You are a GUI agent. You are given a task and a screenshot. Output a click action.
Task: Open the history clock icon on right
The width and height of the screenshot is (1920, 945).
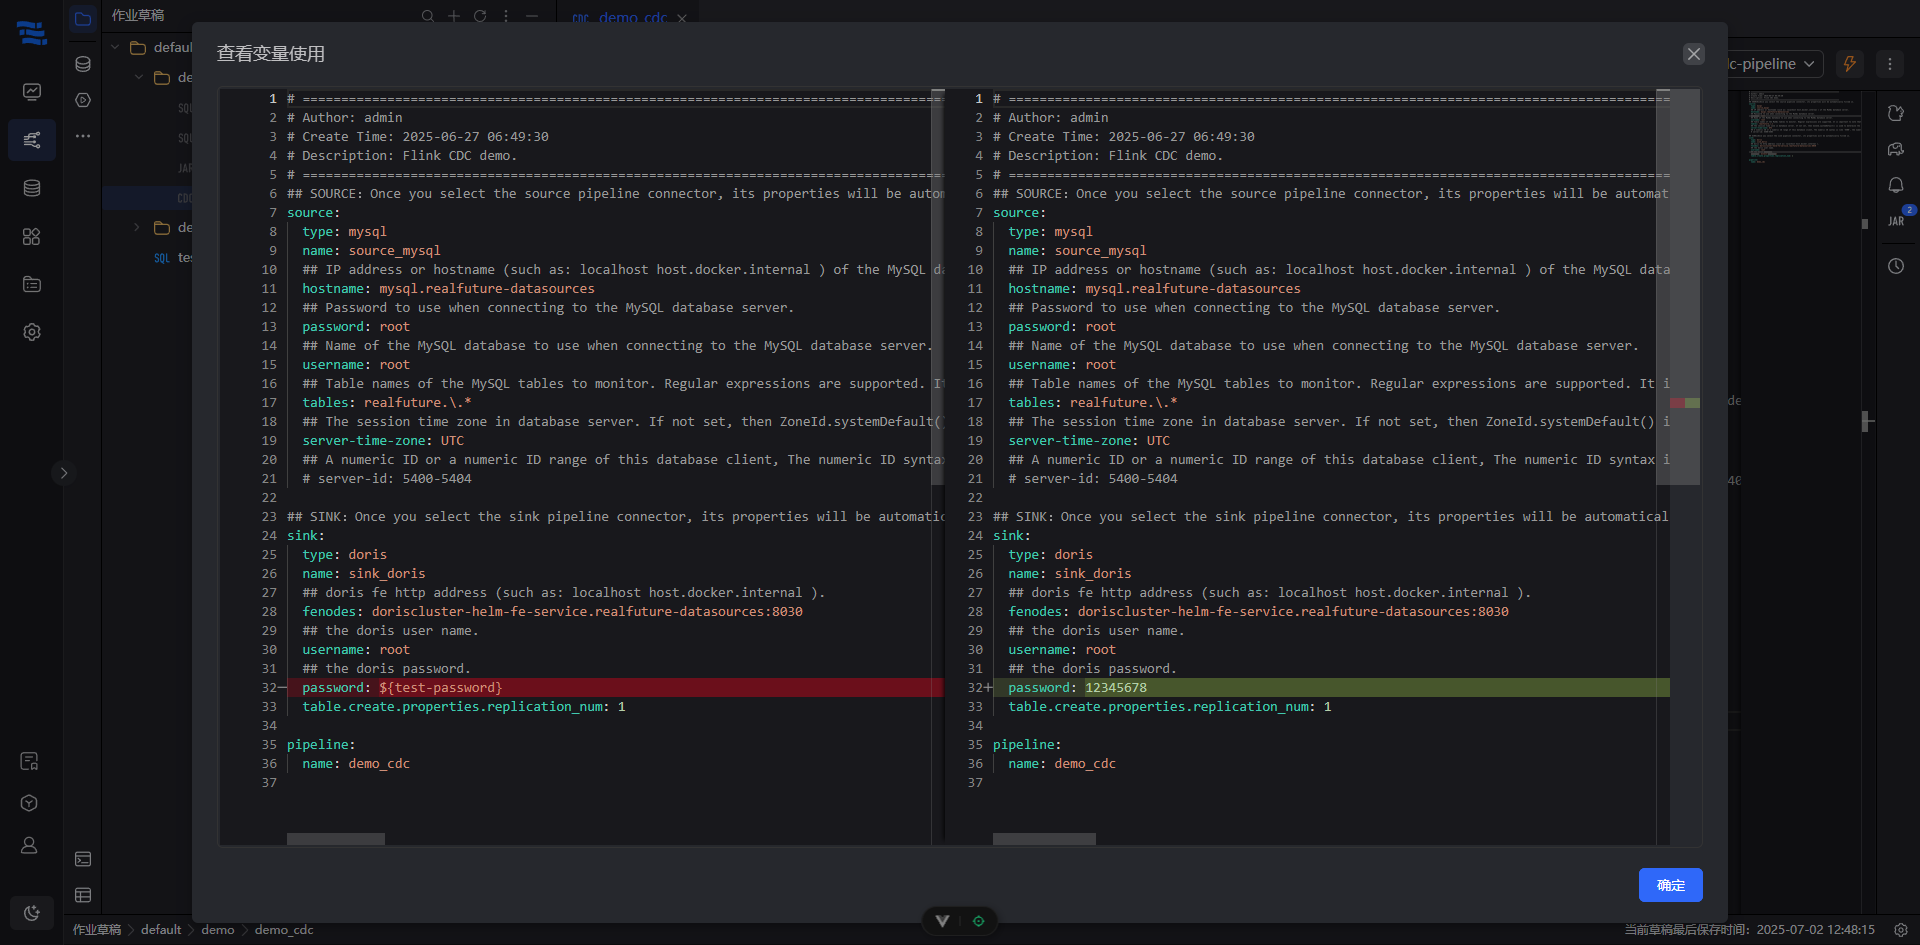[x=1896, y=266]
